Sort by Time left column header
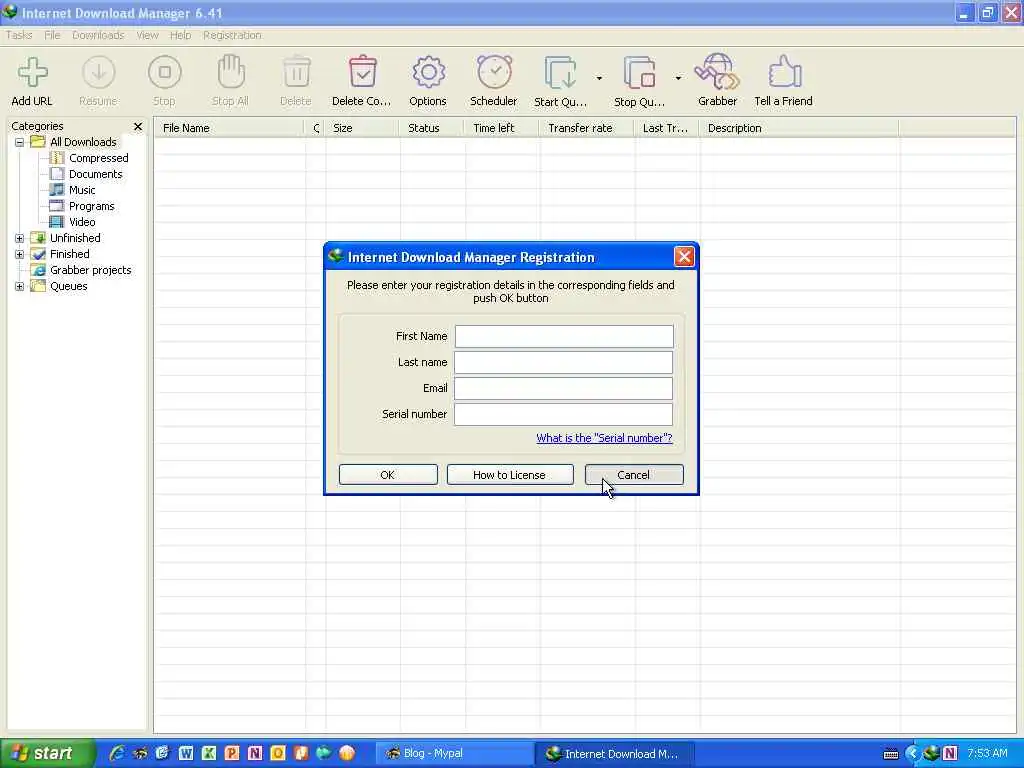The height and width of the screenshot is (768, 1024). pyautogui.click(x=502, y=128)
